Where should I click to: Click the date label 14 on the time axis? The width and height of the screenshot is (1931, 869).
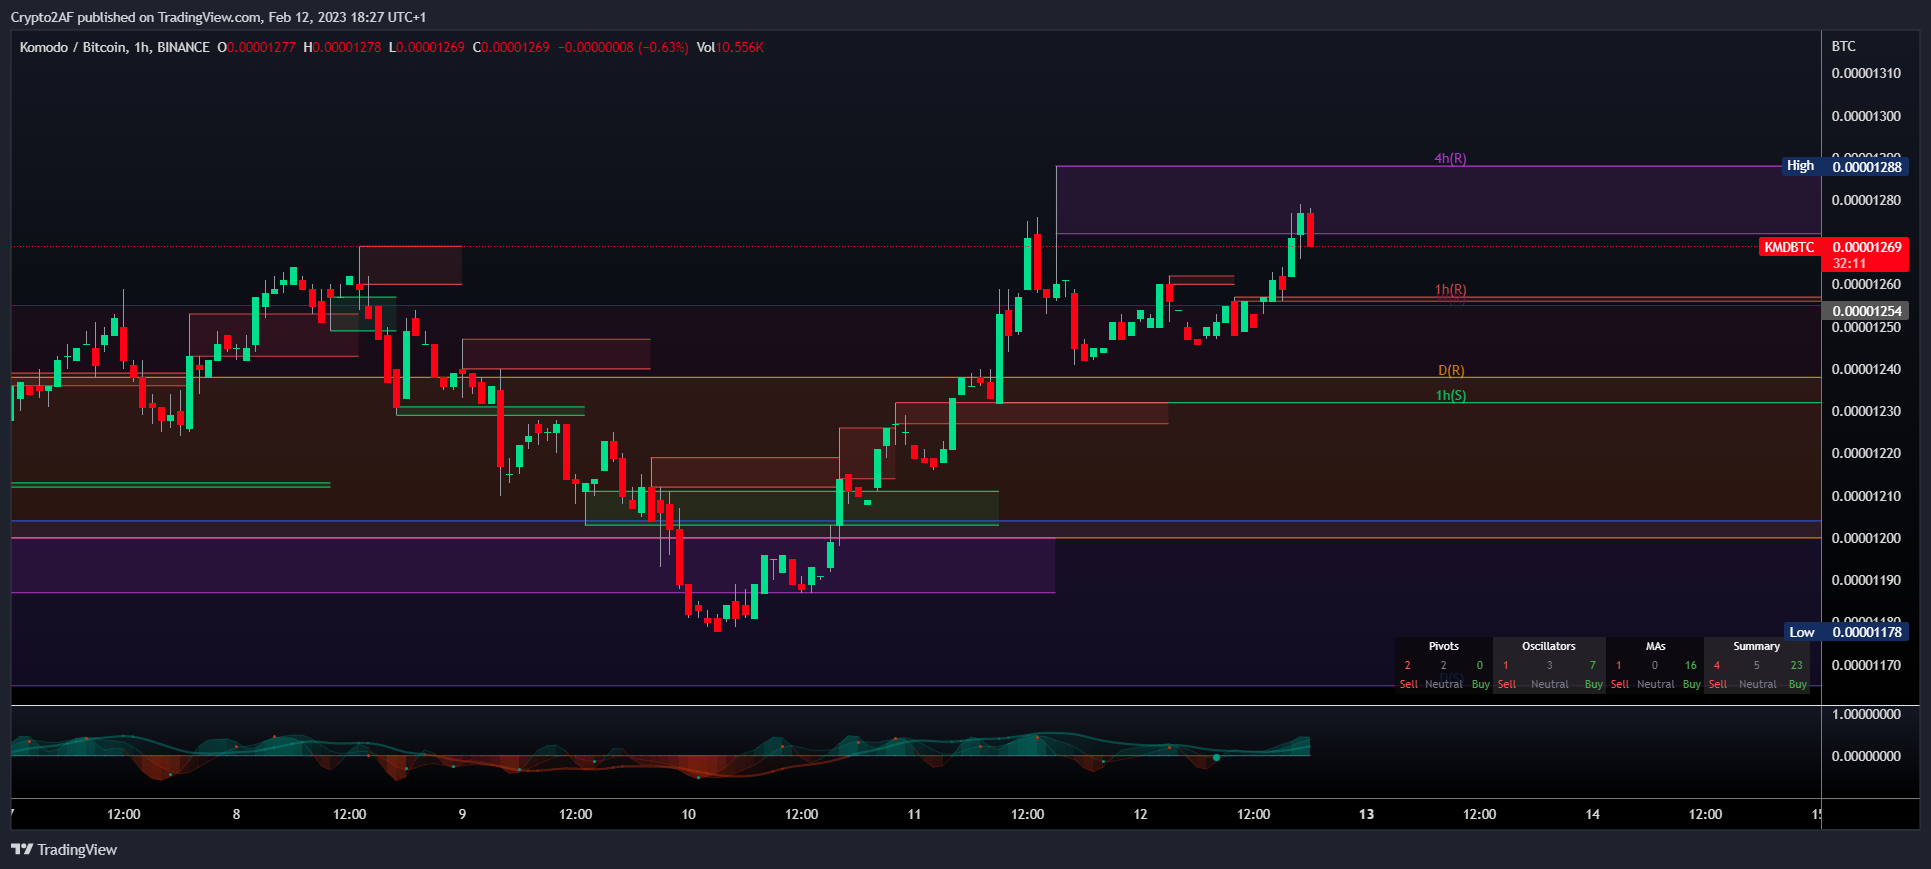pos(1592,814)
